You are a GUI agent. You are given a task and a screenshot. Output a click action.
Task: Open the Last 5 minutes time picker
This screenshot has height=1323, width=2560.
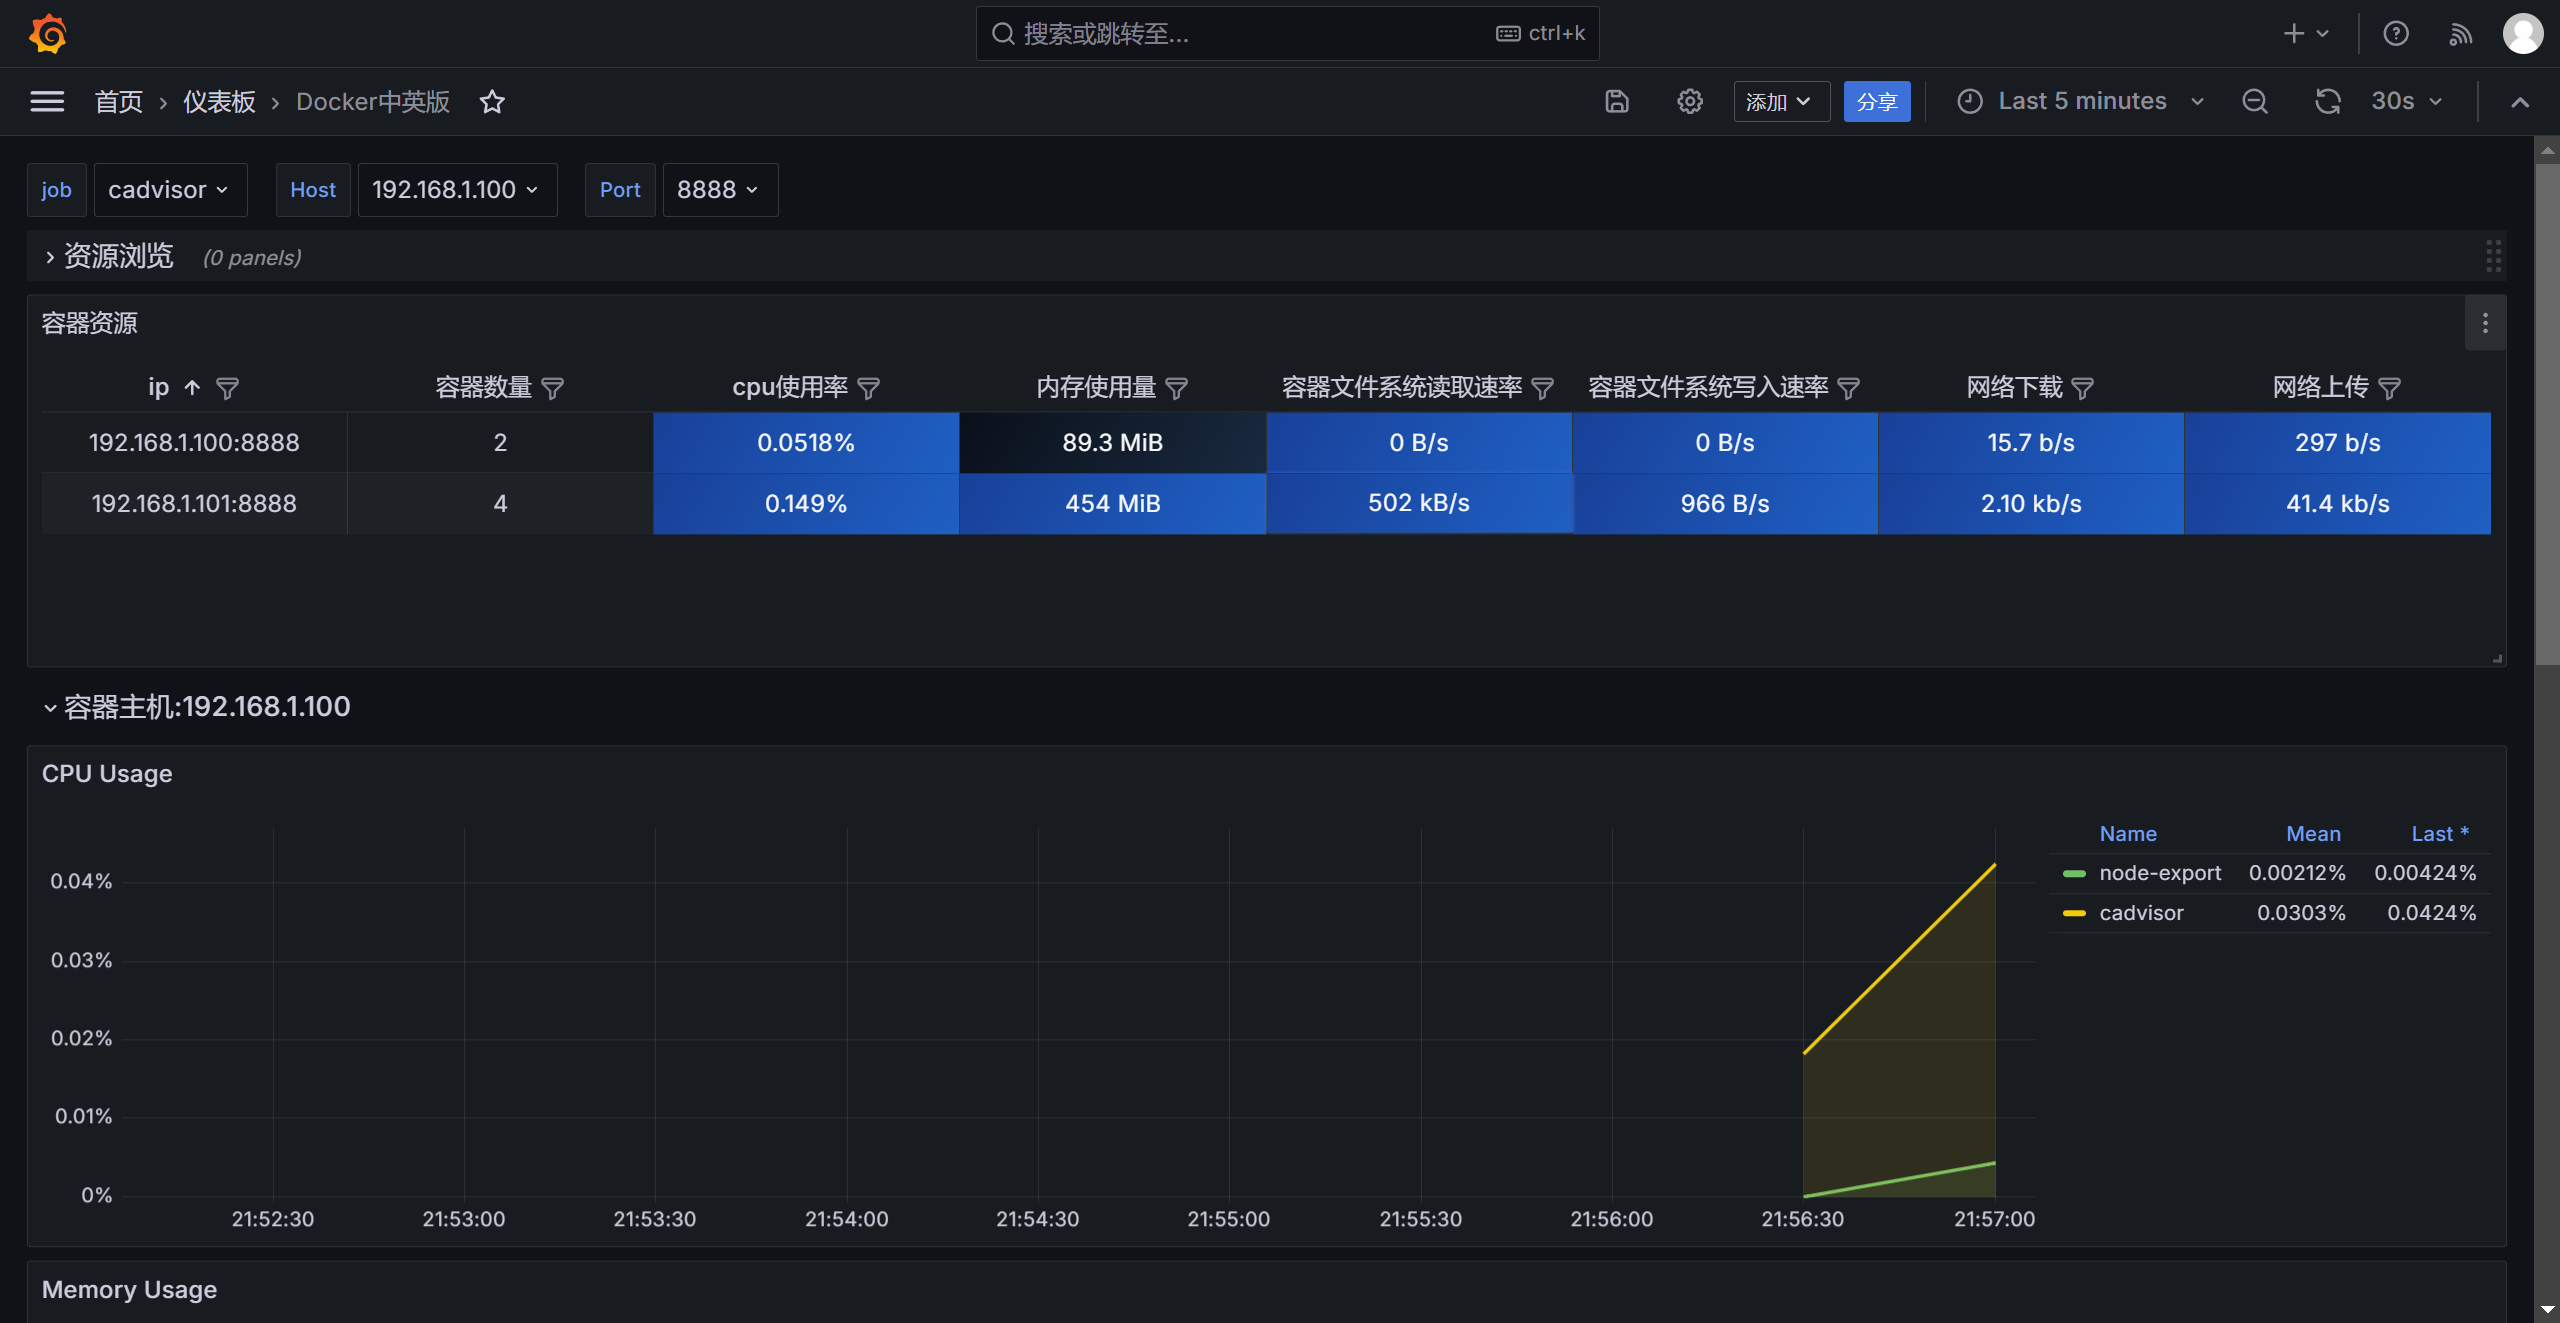[2082, 101]
